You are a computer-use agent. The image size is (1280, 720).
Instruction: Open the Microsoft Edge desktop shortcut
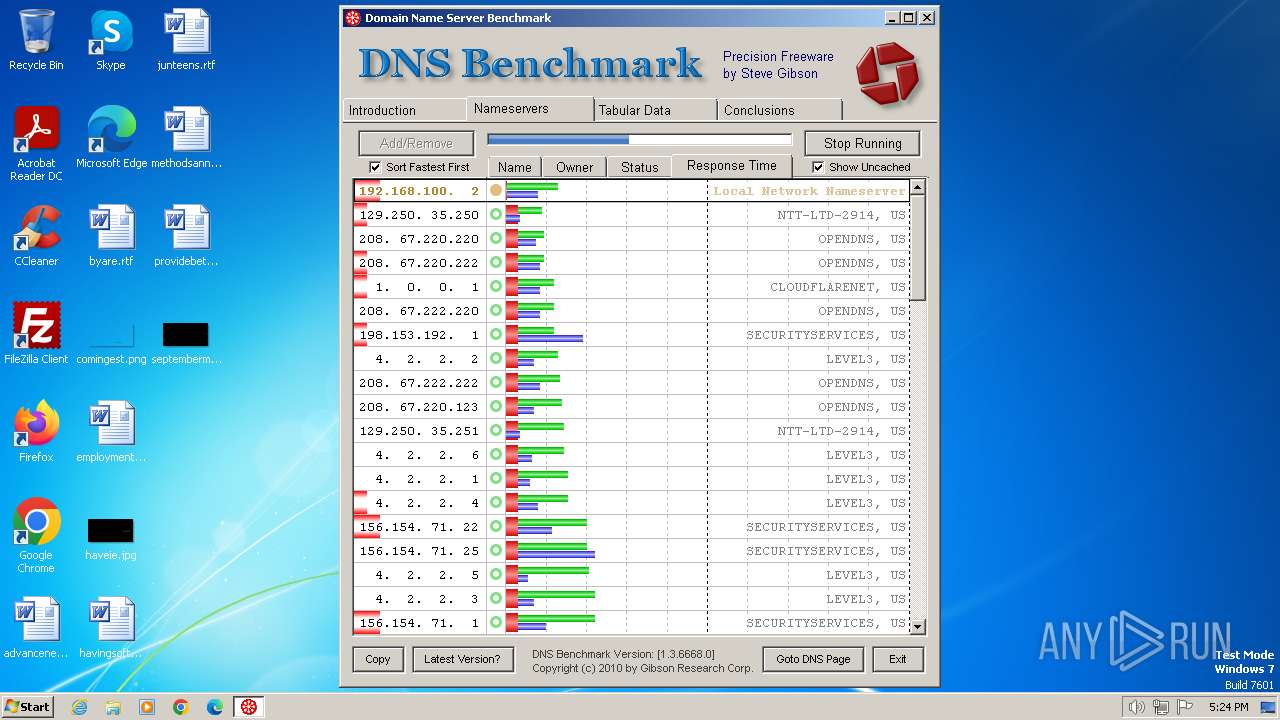point(111,137)
